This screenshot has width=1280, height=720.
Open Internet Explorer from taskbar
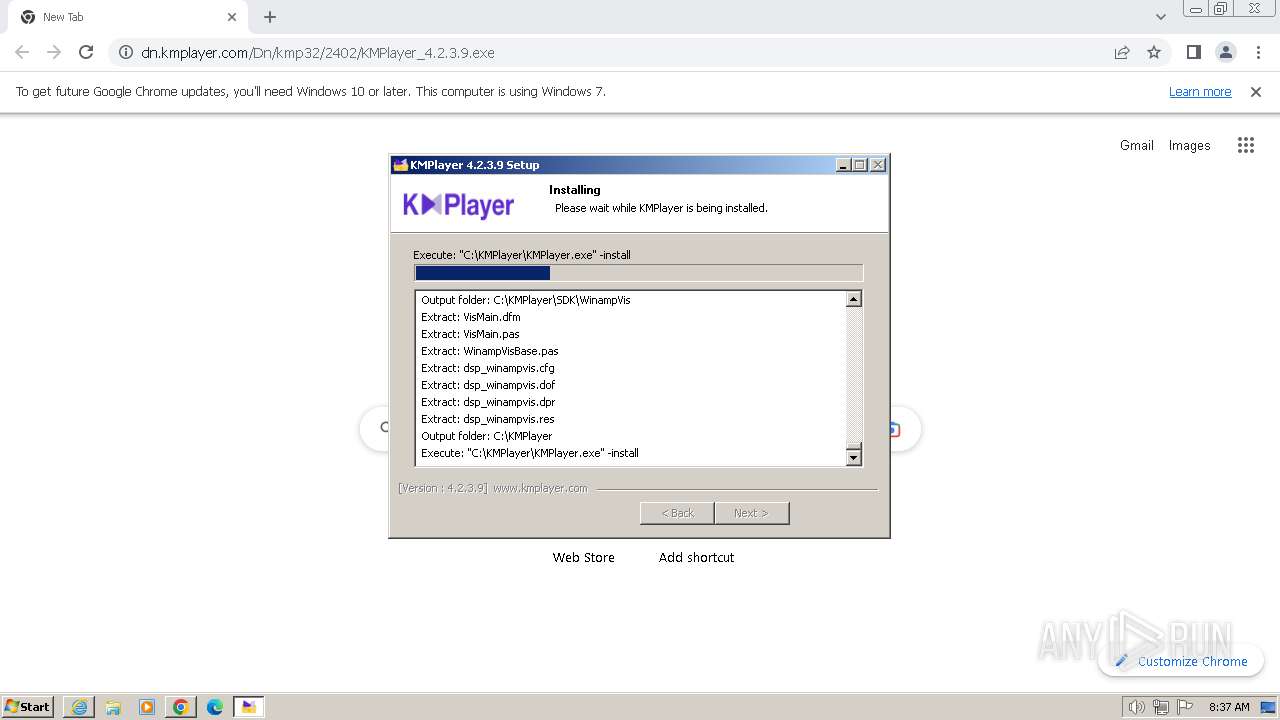point(79,707)
